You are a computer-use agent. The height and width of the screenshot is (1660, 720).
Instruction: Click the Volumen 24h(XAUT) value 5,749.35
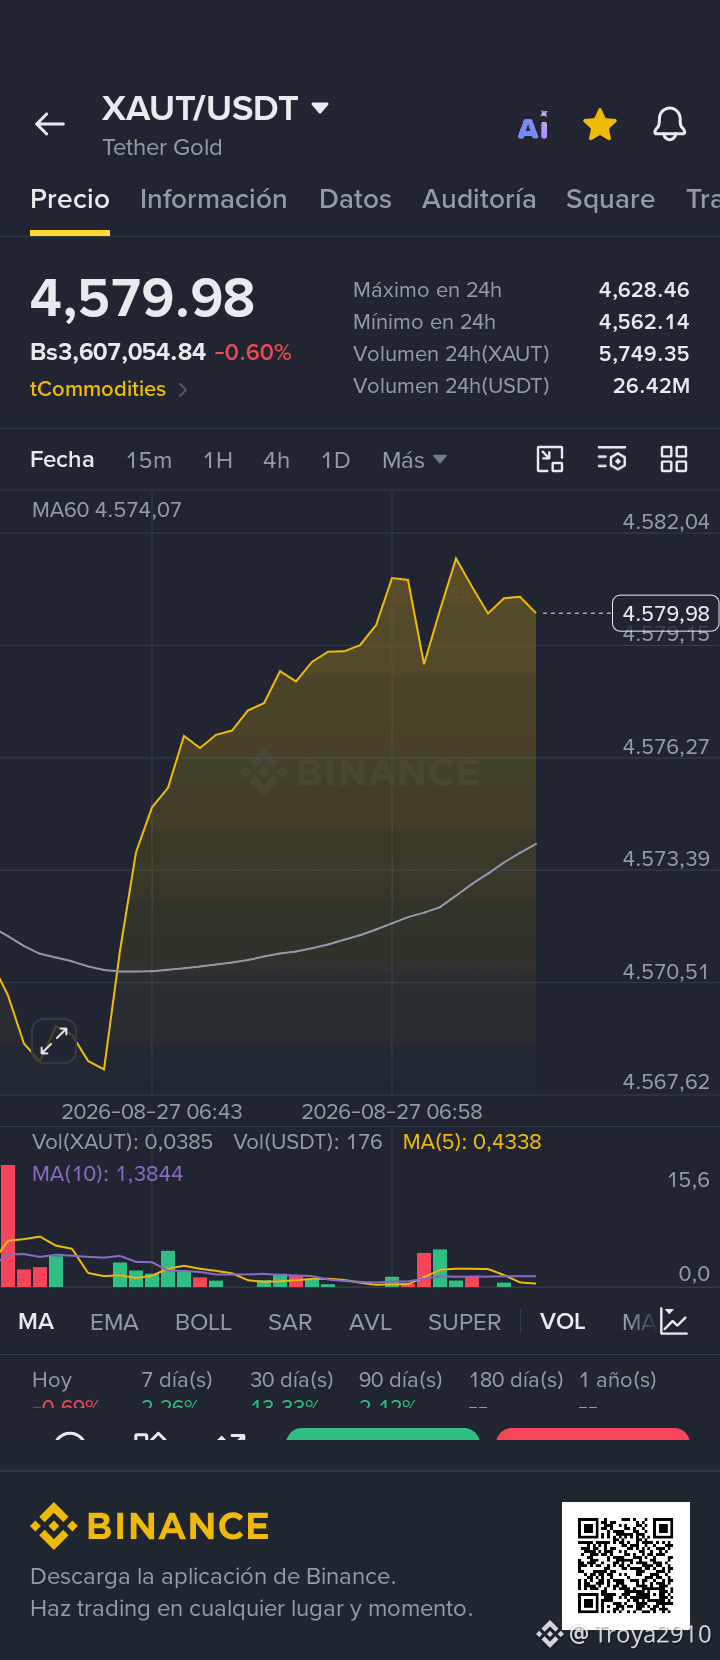coord(644,354)
